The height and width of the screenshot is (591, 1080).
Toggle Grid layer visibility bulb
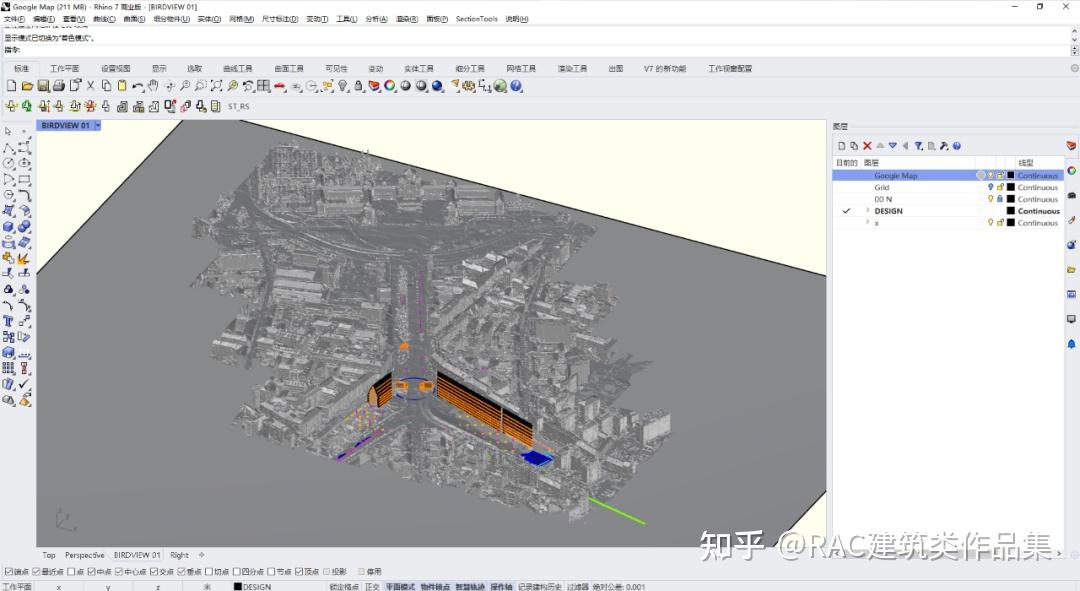coord(990,187)
